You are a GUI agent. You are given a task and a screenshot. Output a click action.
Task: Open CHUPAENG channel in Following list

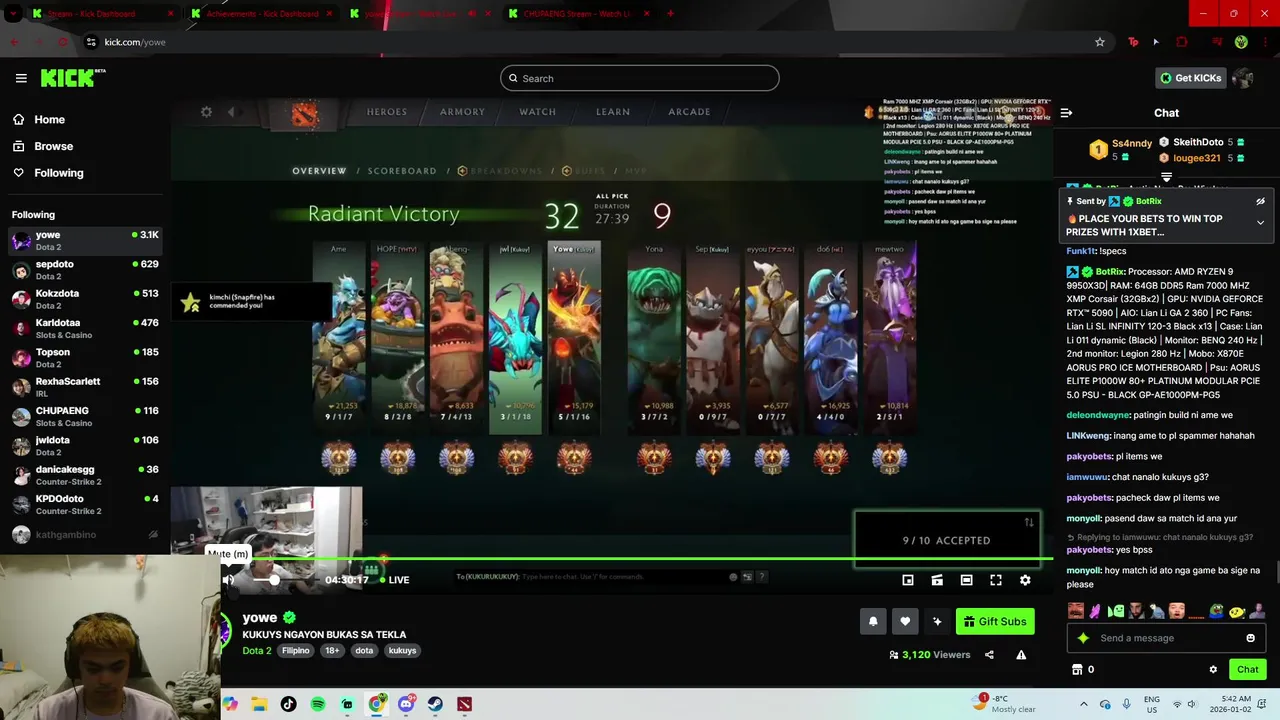(85, 416)
